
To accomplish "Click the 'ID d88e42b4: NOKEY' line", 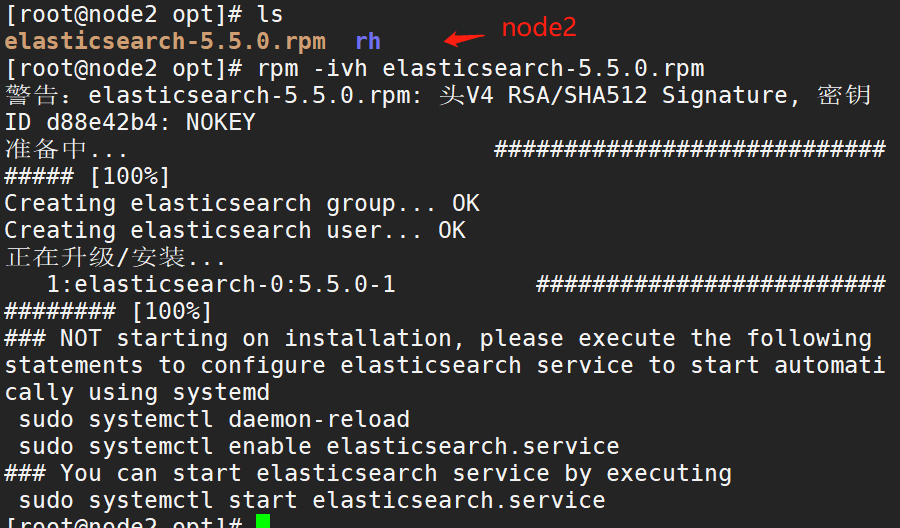I will pos(130,122).
